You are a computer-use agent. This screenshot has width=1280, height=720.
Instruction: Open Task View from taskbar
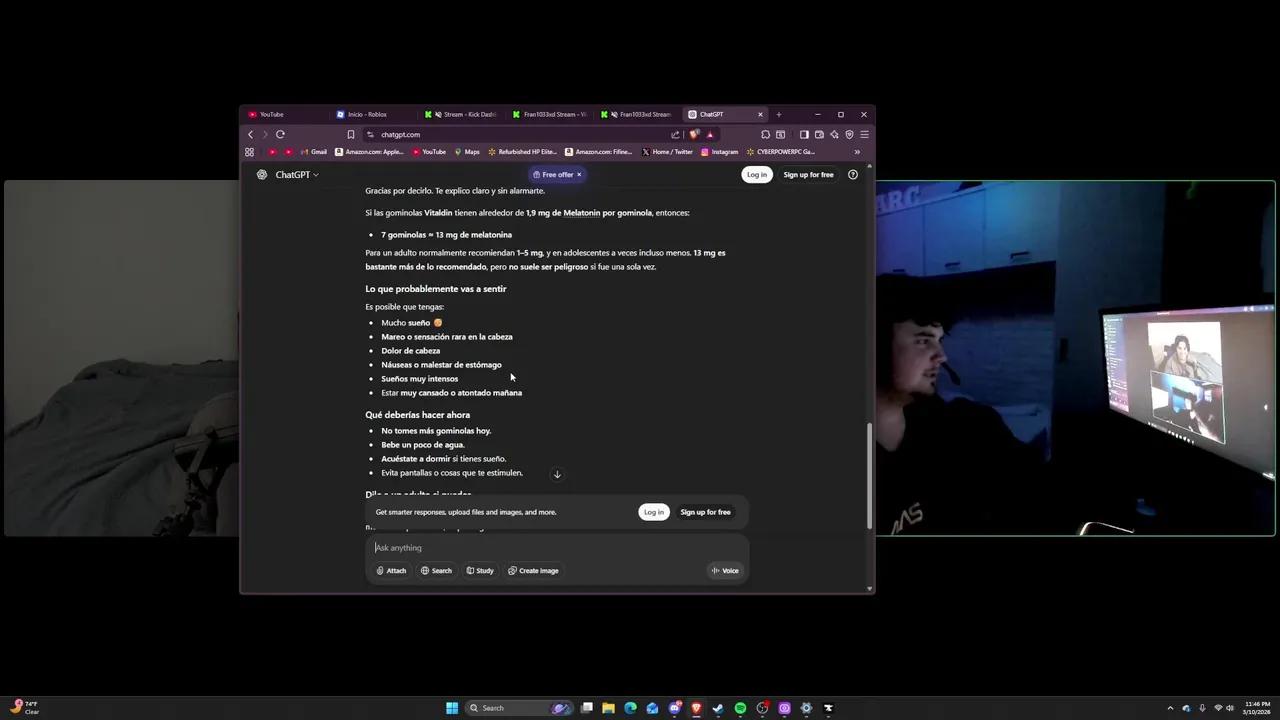point(587,708)
